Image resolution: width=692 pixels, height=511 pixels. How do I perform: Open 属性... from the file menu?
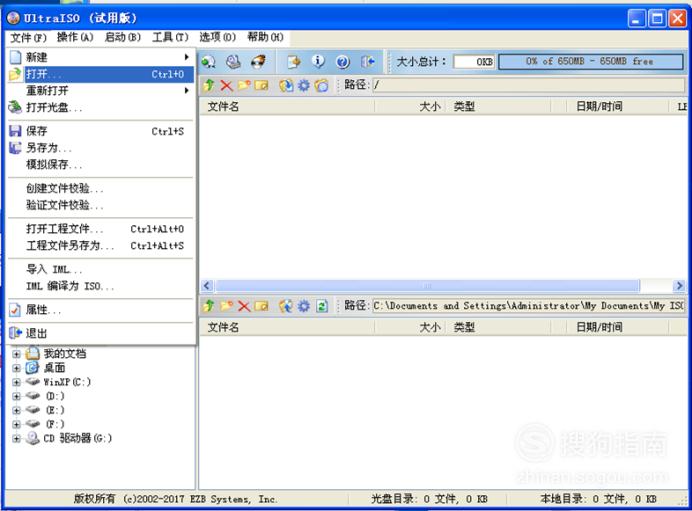pos(101,310)
